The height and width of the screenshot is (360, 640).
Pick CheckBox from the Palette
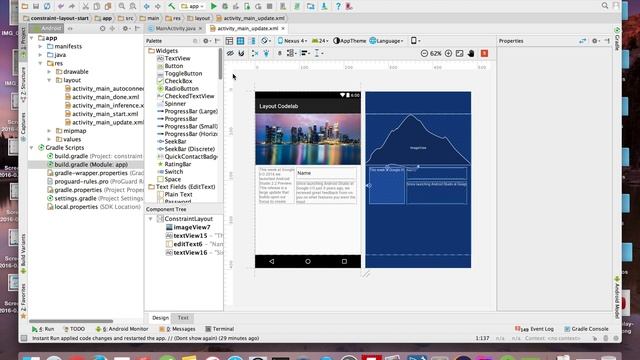tap(175, 81)
